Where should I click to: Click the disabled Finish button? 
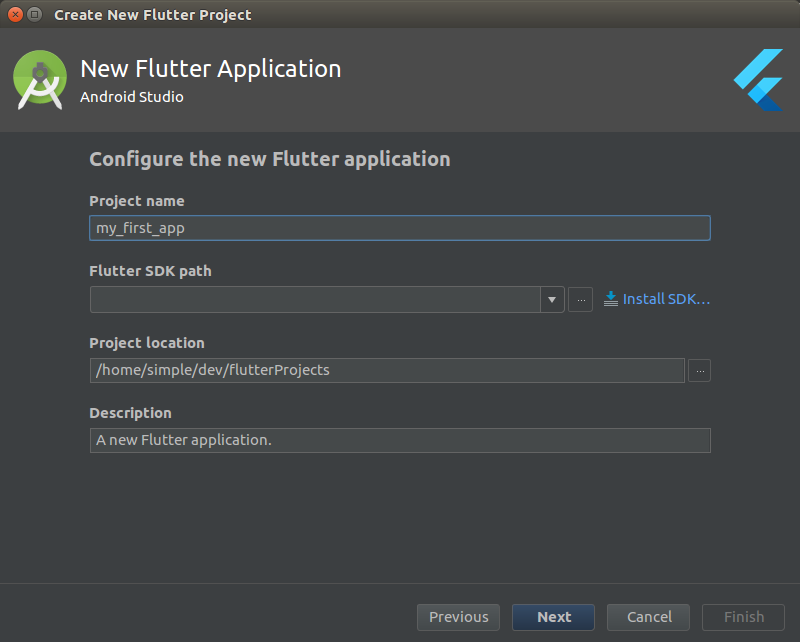point(743,617)
